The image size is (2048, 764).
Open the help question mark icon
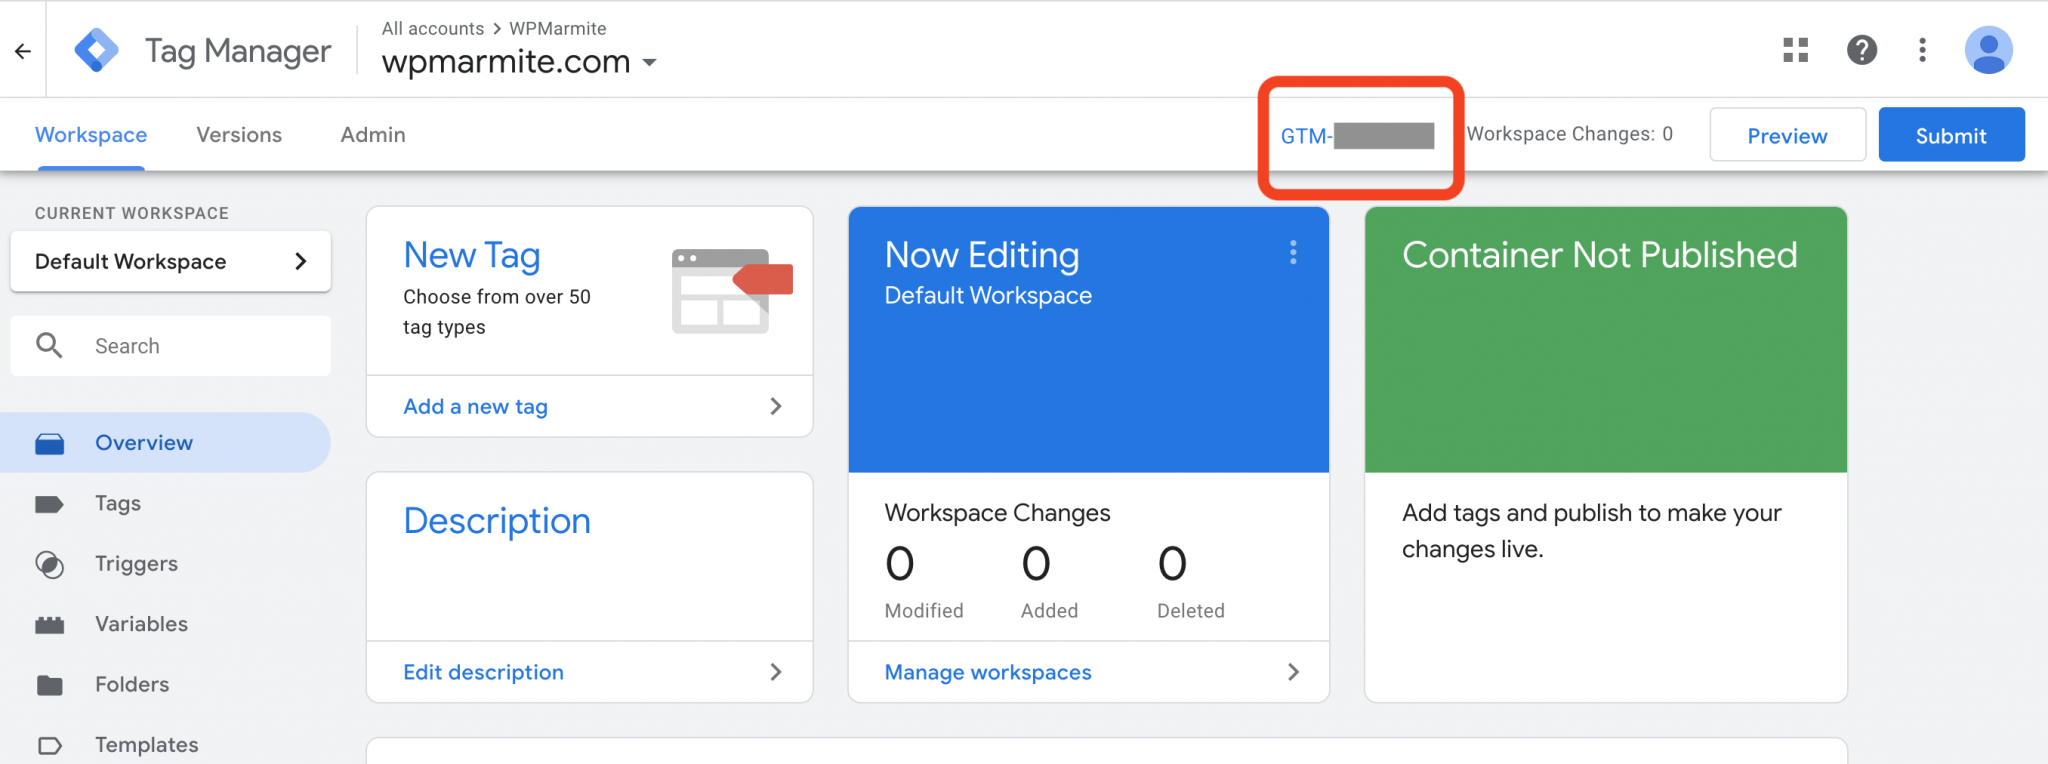pyautogui.click(x=1862, y=50)
